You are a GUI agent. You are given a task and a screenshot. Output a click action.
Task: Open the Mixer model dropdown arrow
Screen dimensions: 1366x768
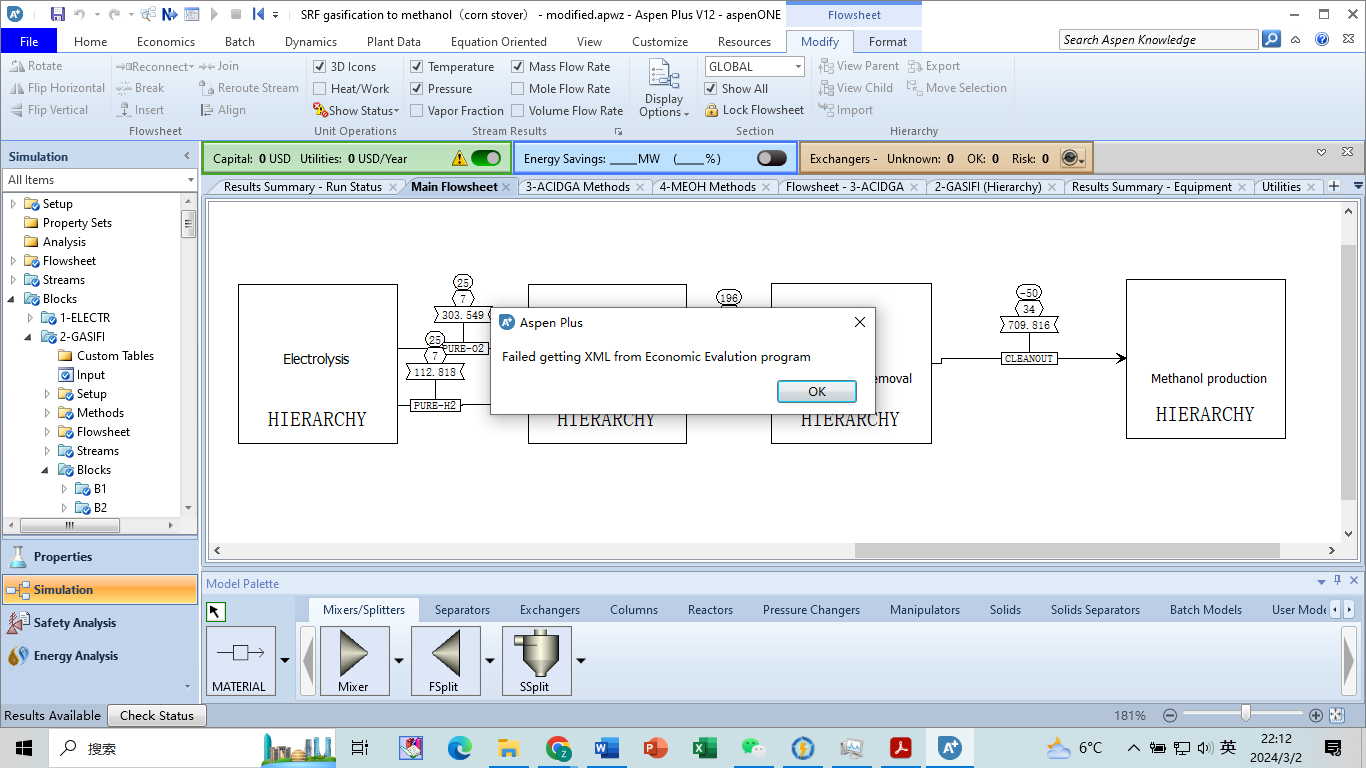[399, 660]
